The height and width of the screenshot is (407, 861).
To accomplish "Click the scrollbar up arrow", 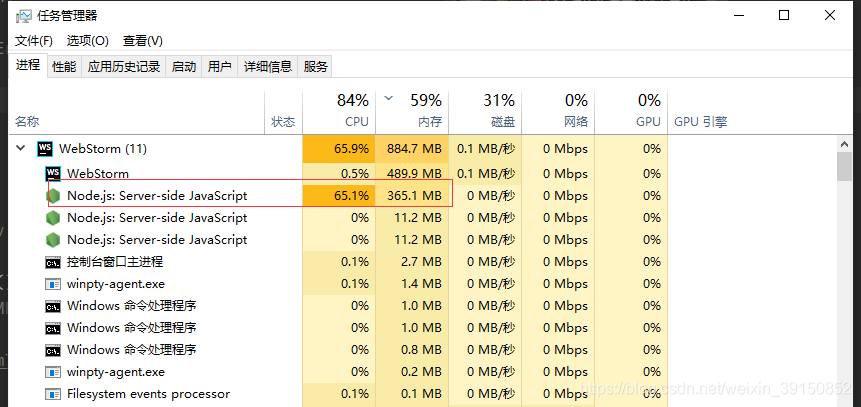I will coord(845,144).
